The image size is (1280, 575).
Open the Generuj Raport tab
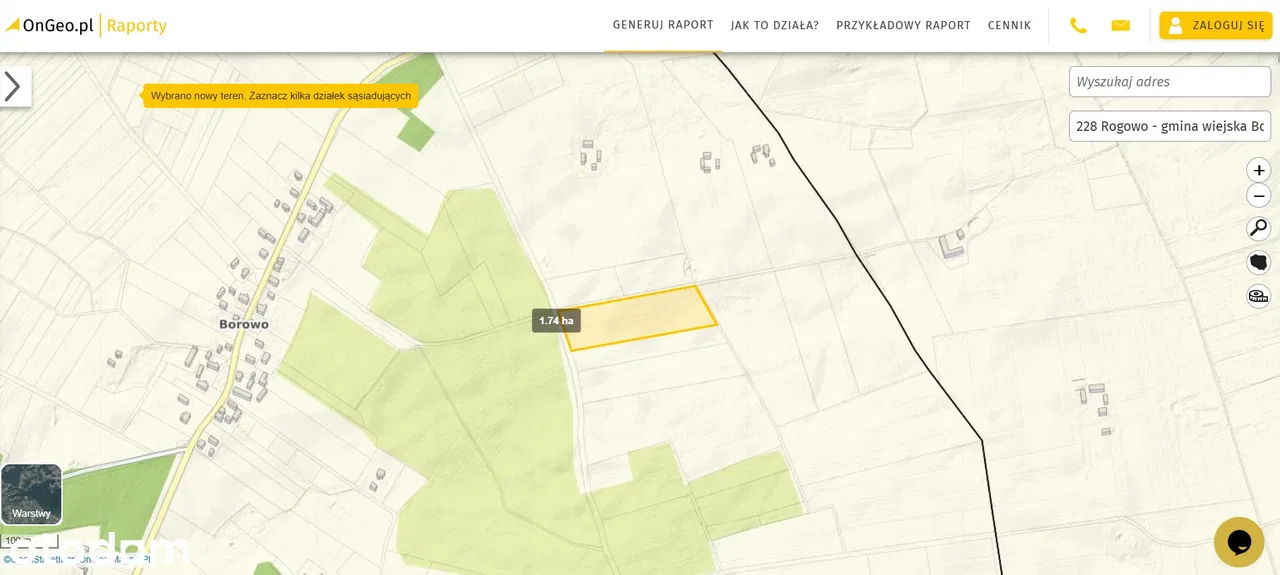tap(663, 25)
